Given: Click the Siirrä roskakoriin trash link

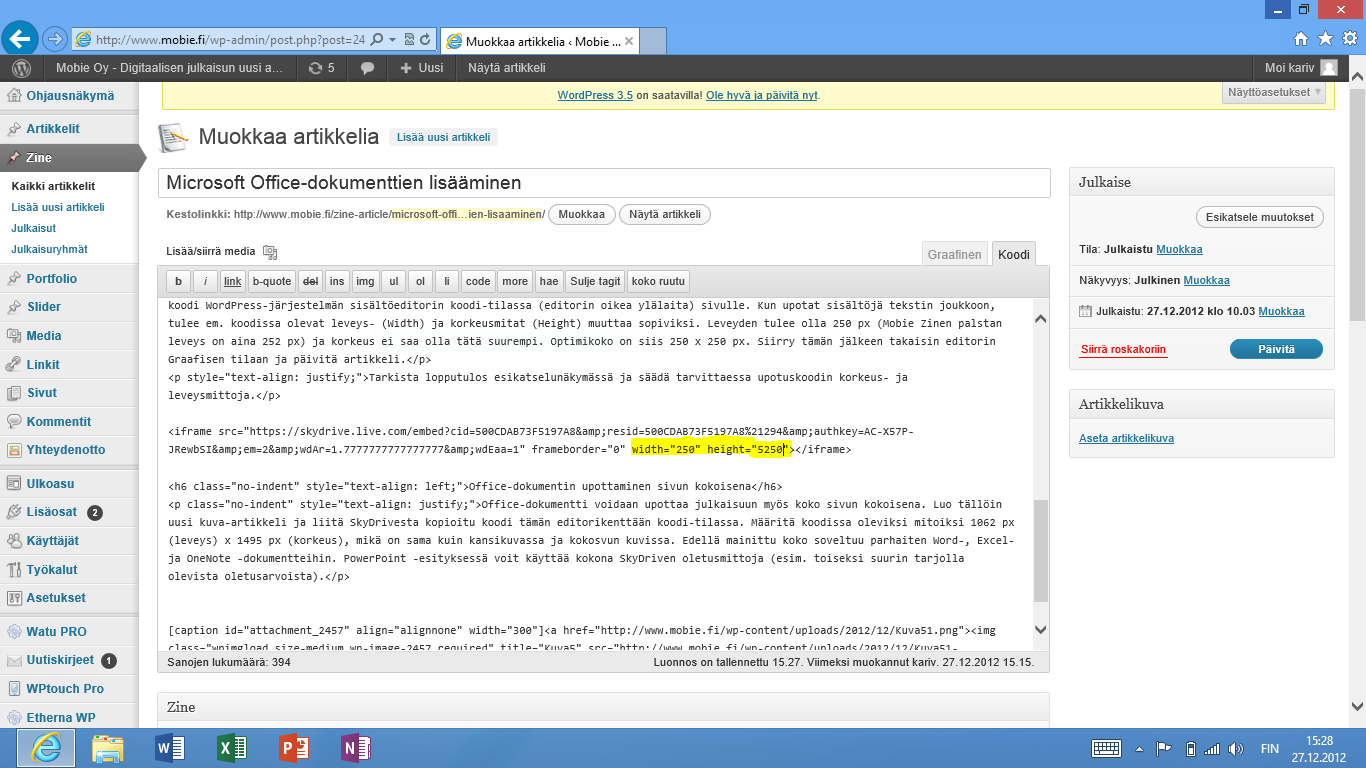Looking at the screenshot, I should 1123,350.
